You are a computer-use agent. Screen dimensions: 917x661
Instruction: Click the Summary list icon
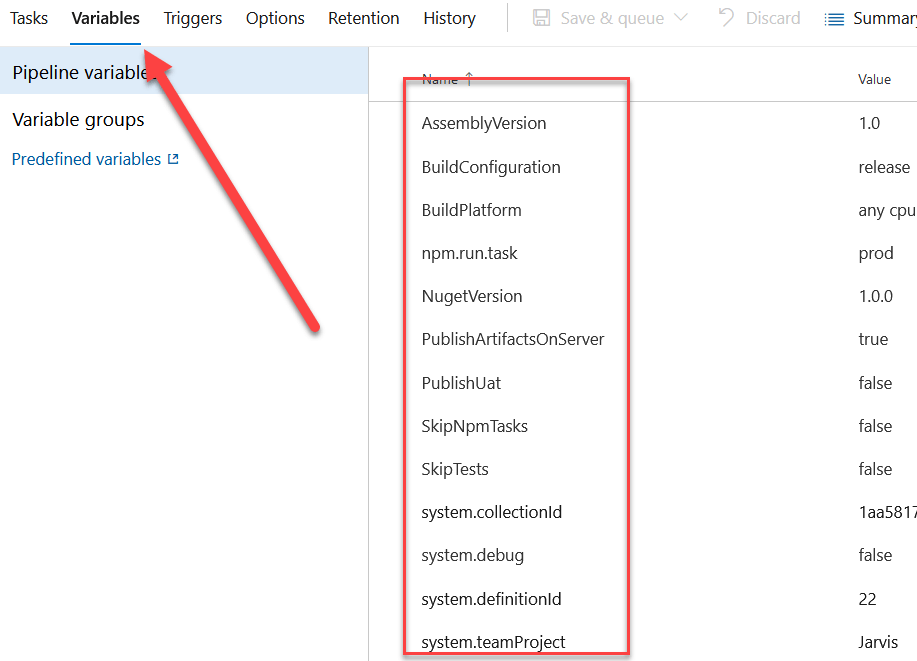(x=836, y=17)
